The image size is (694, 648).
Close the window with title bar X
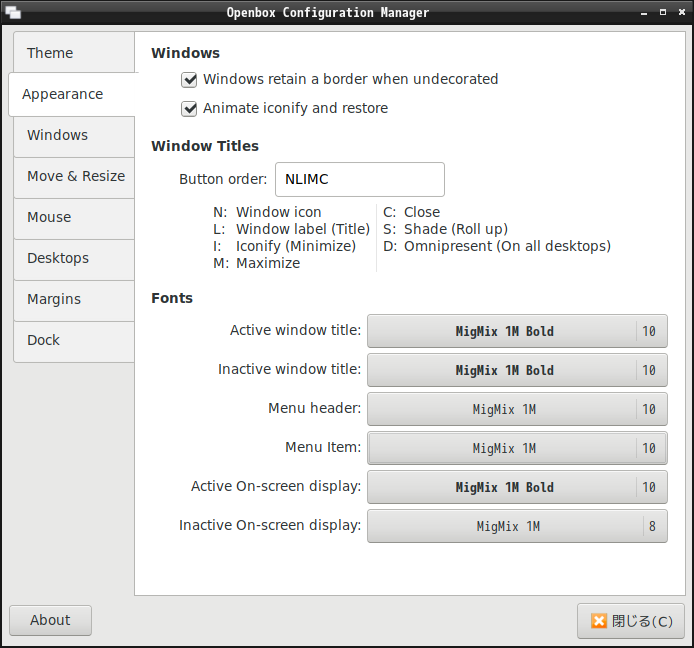682,12
